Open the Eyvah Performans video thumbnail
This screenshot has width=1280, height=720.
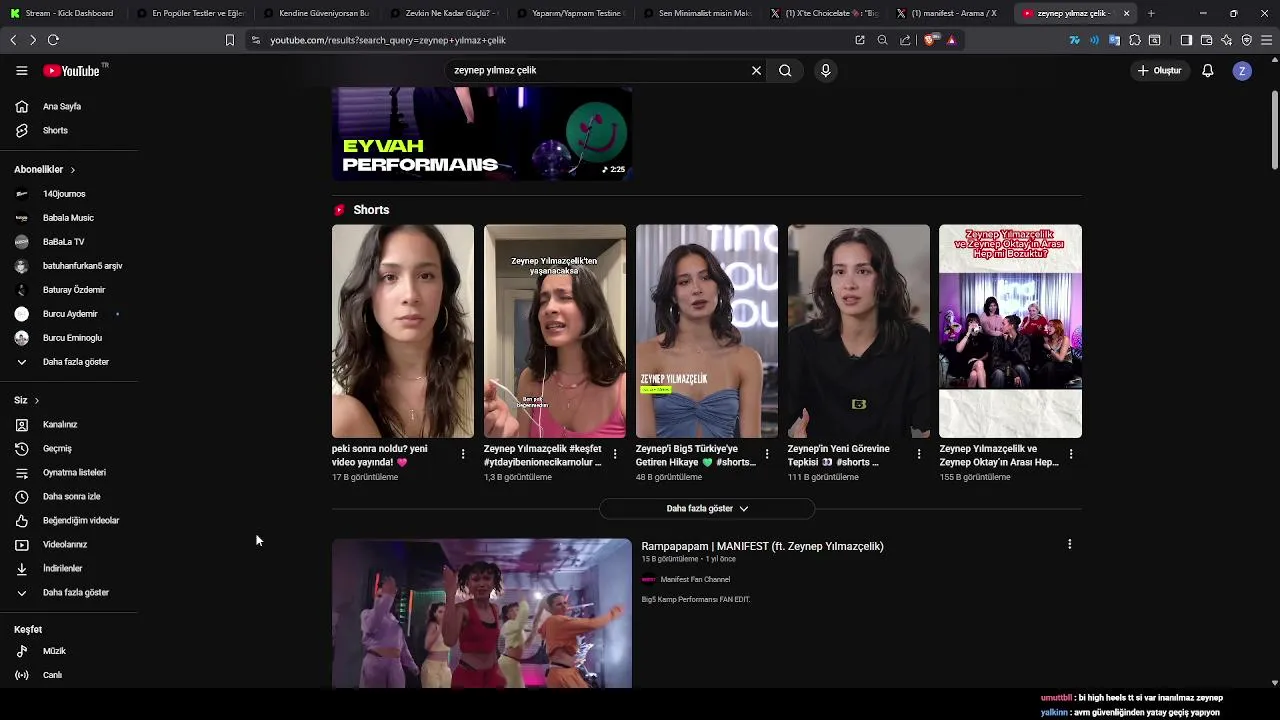482,134
